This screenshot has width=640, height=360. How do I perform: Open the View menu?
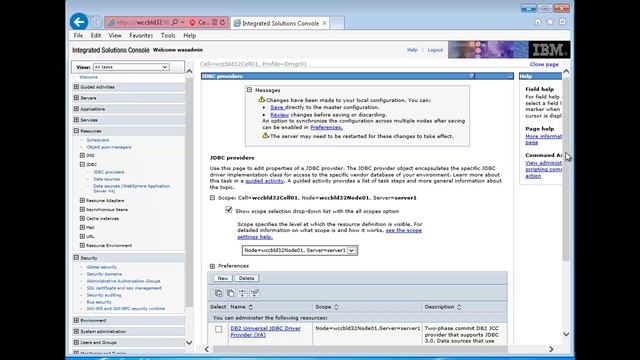point(115,36)
